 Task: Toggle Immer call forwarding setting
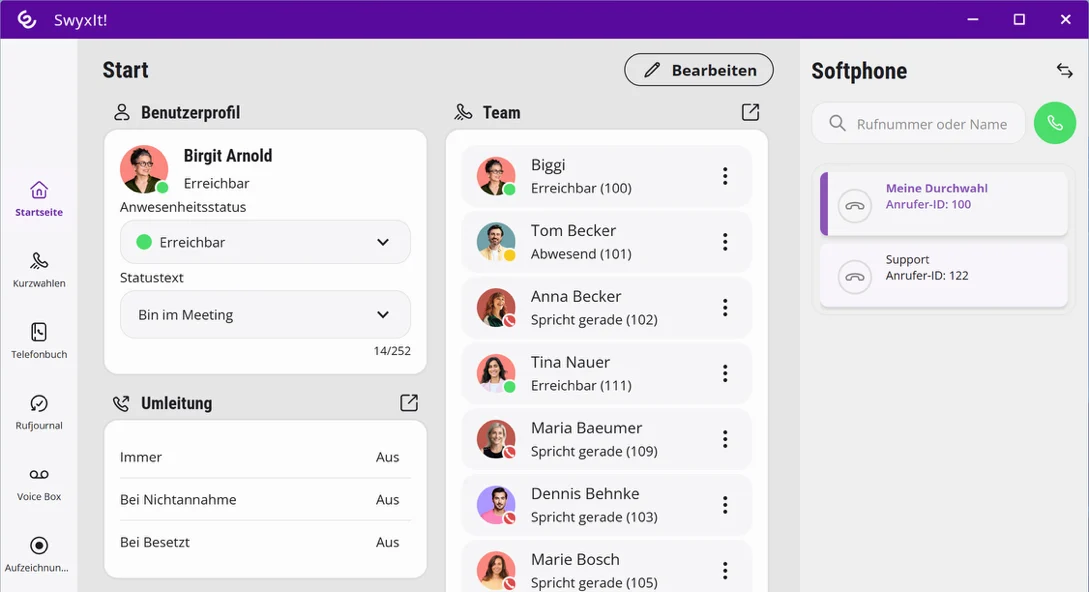265,457
